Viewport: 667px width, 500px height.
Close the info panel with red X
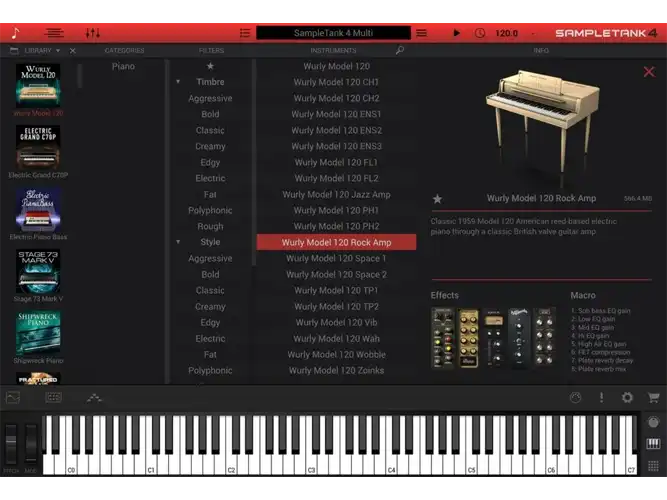pyautogui.click(x=649, y=71)
